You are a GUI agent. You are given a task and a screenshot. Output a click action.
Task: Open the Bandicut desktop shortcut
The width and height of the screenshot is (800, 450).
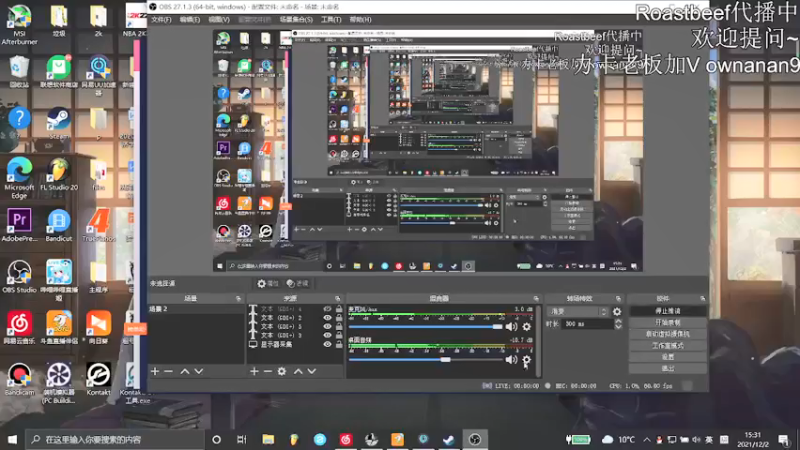pos(59,225)
